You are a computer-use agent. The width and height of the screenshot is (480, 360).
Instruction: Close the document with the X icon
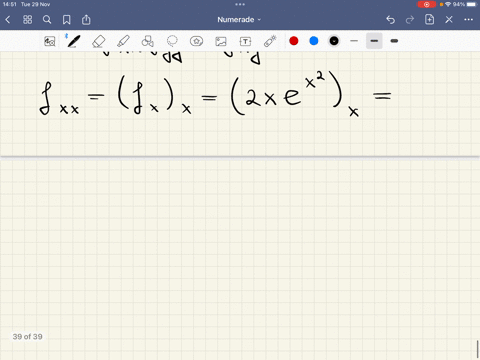point(449,20)
